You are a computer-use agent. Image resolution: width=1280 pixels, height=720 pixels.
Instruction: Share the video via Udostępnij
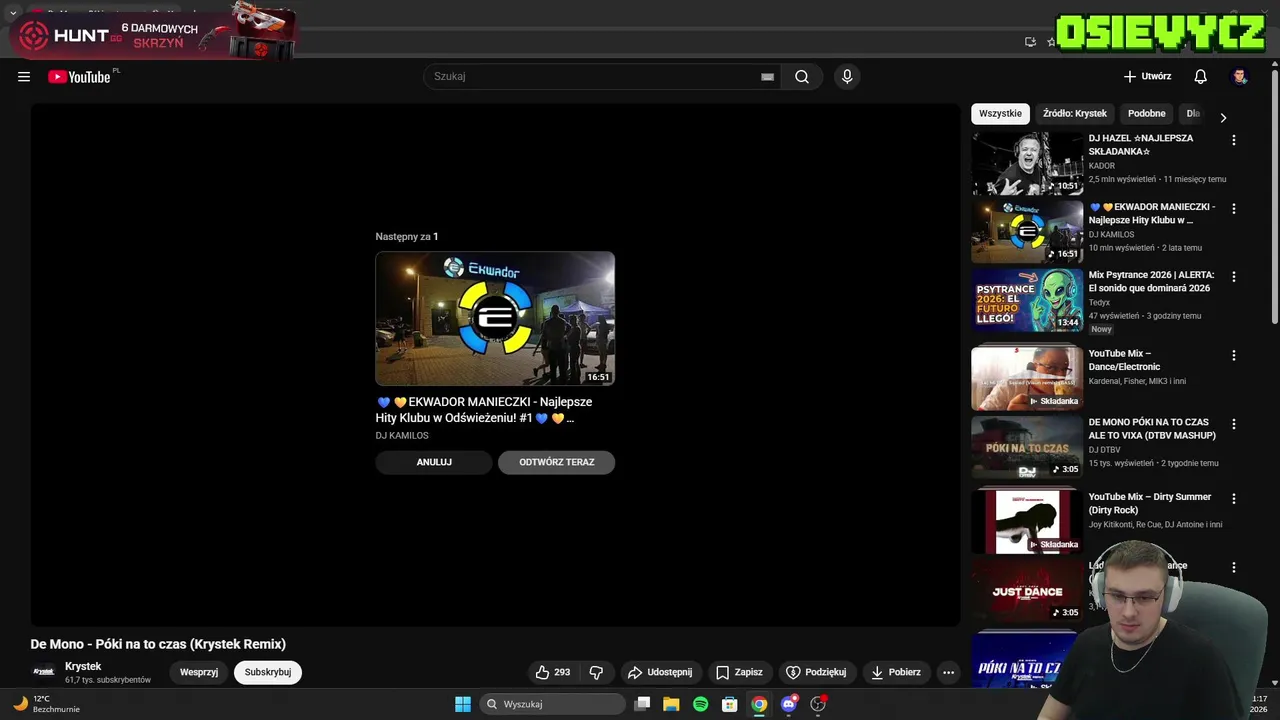click(x=660, y=672)
